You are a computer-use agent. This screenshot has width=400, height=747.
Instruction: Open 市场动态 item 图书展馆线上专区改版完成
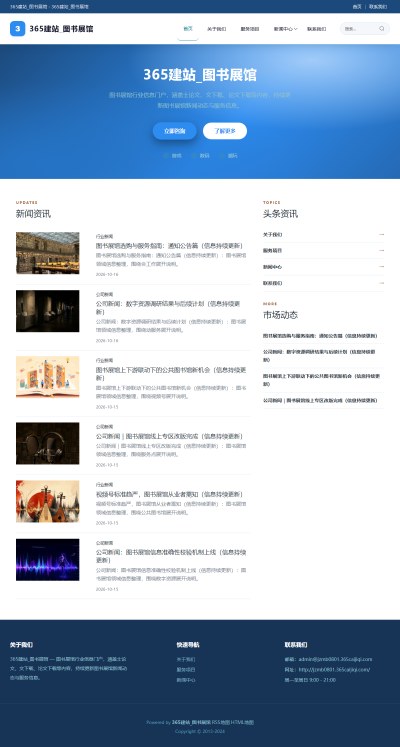[x=320, y=400]
